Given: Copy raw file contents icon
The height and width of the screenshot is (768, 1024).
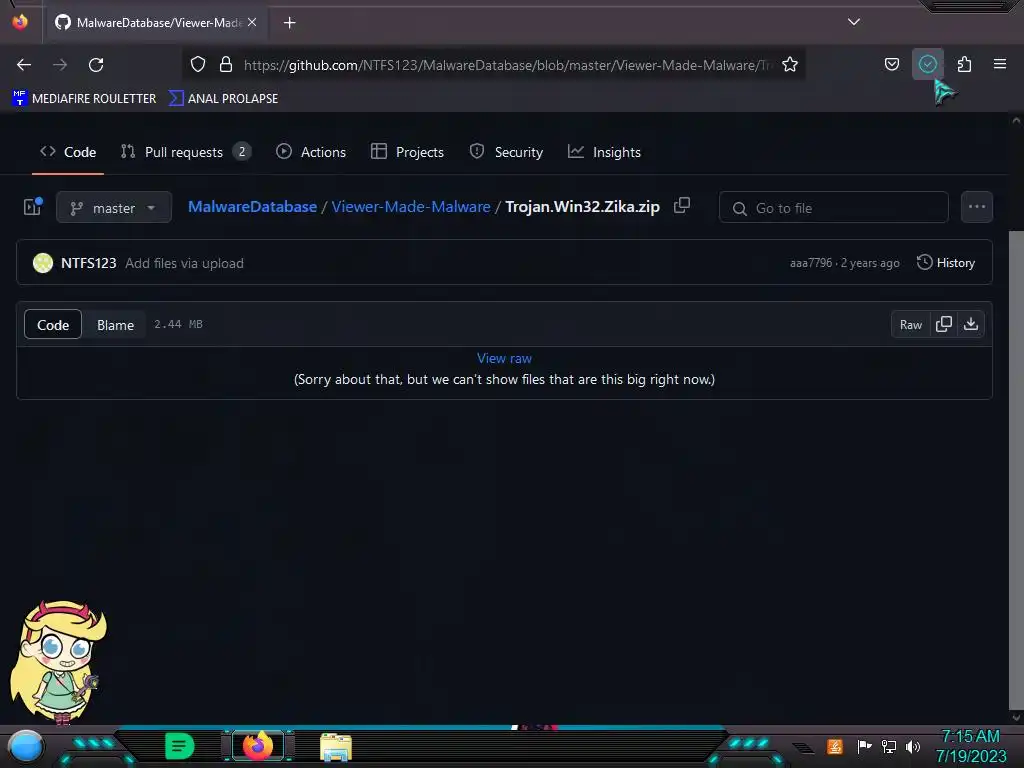Looking at the screenshot, I should 944,325.
